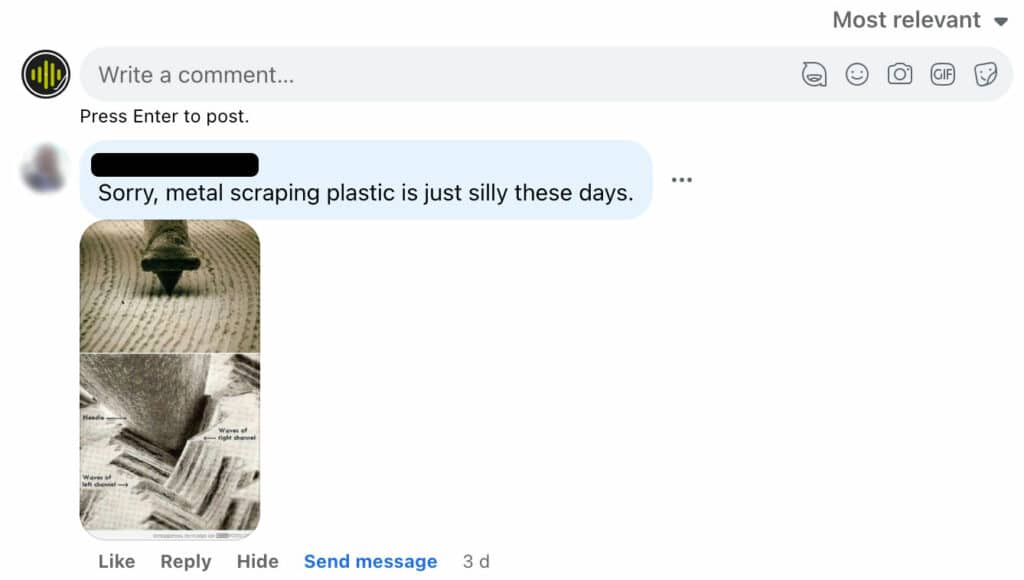Click the yellow soundwave page avatar
The image size is (1024, 580).
pos(45,74)
